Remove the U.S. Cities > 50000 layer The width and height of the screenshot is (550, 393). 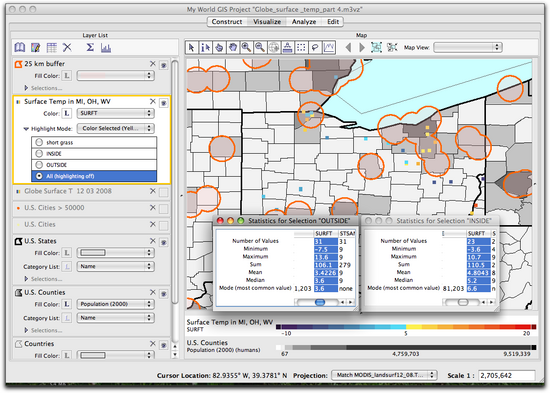click(x=153, y=207)
